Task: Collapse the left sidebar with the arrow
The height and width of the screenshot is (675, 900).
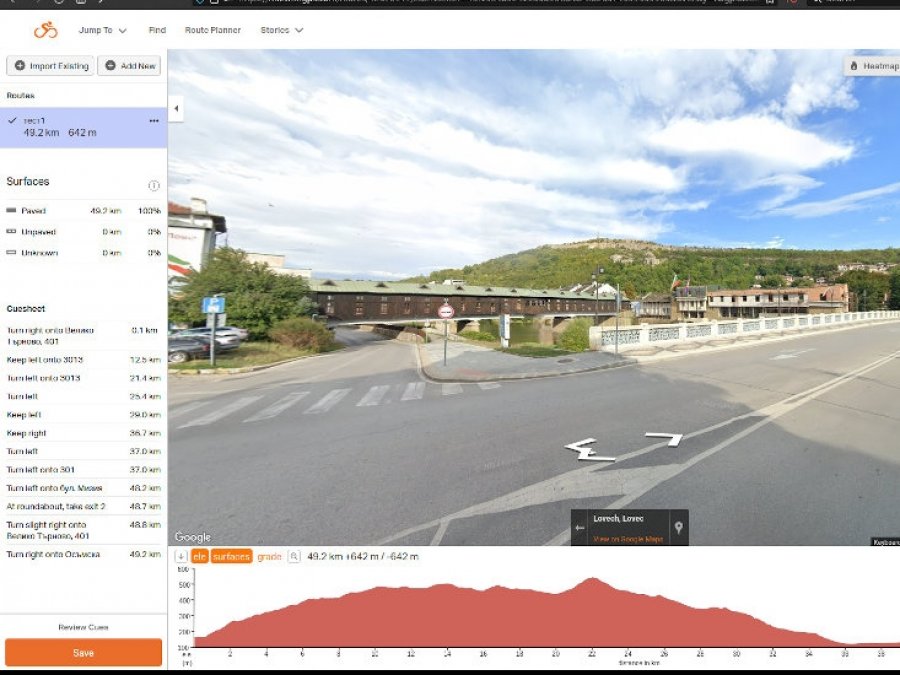Action: (x=176, y=107)
